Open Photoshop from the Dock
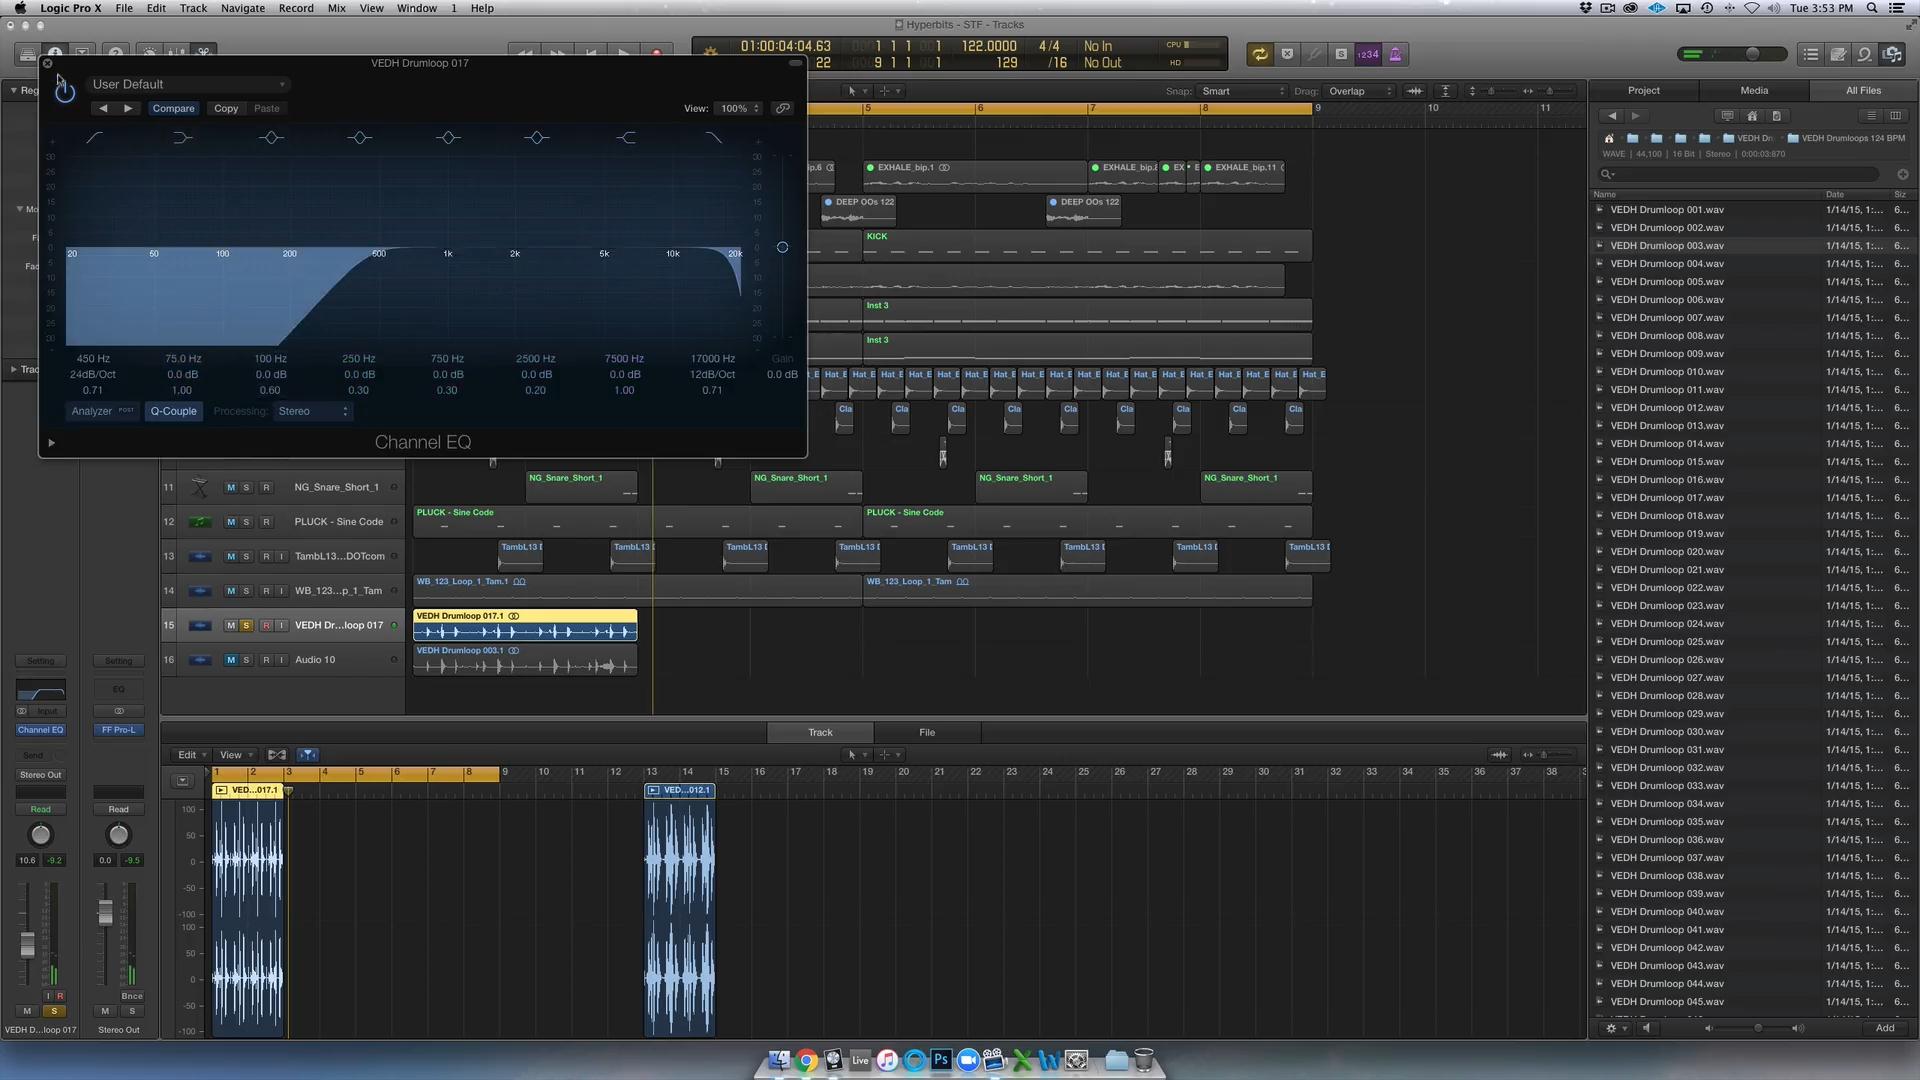The width and height of the screenshot is (1920, 1080). pos(941,1060)
